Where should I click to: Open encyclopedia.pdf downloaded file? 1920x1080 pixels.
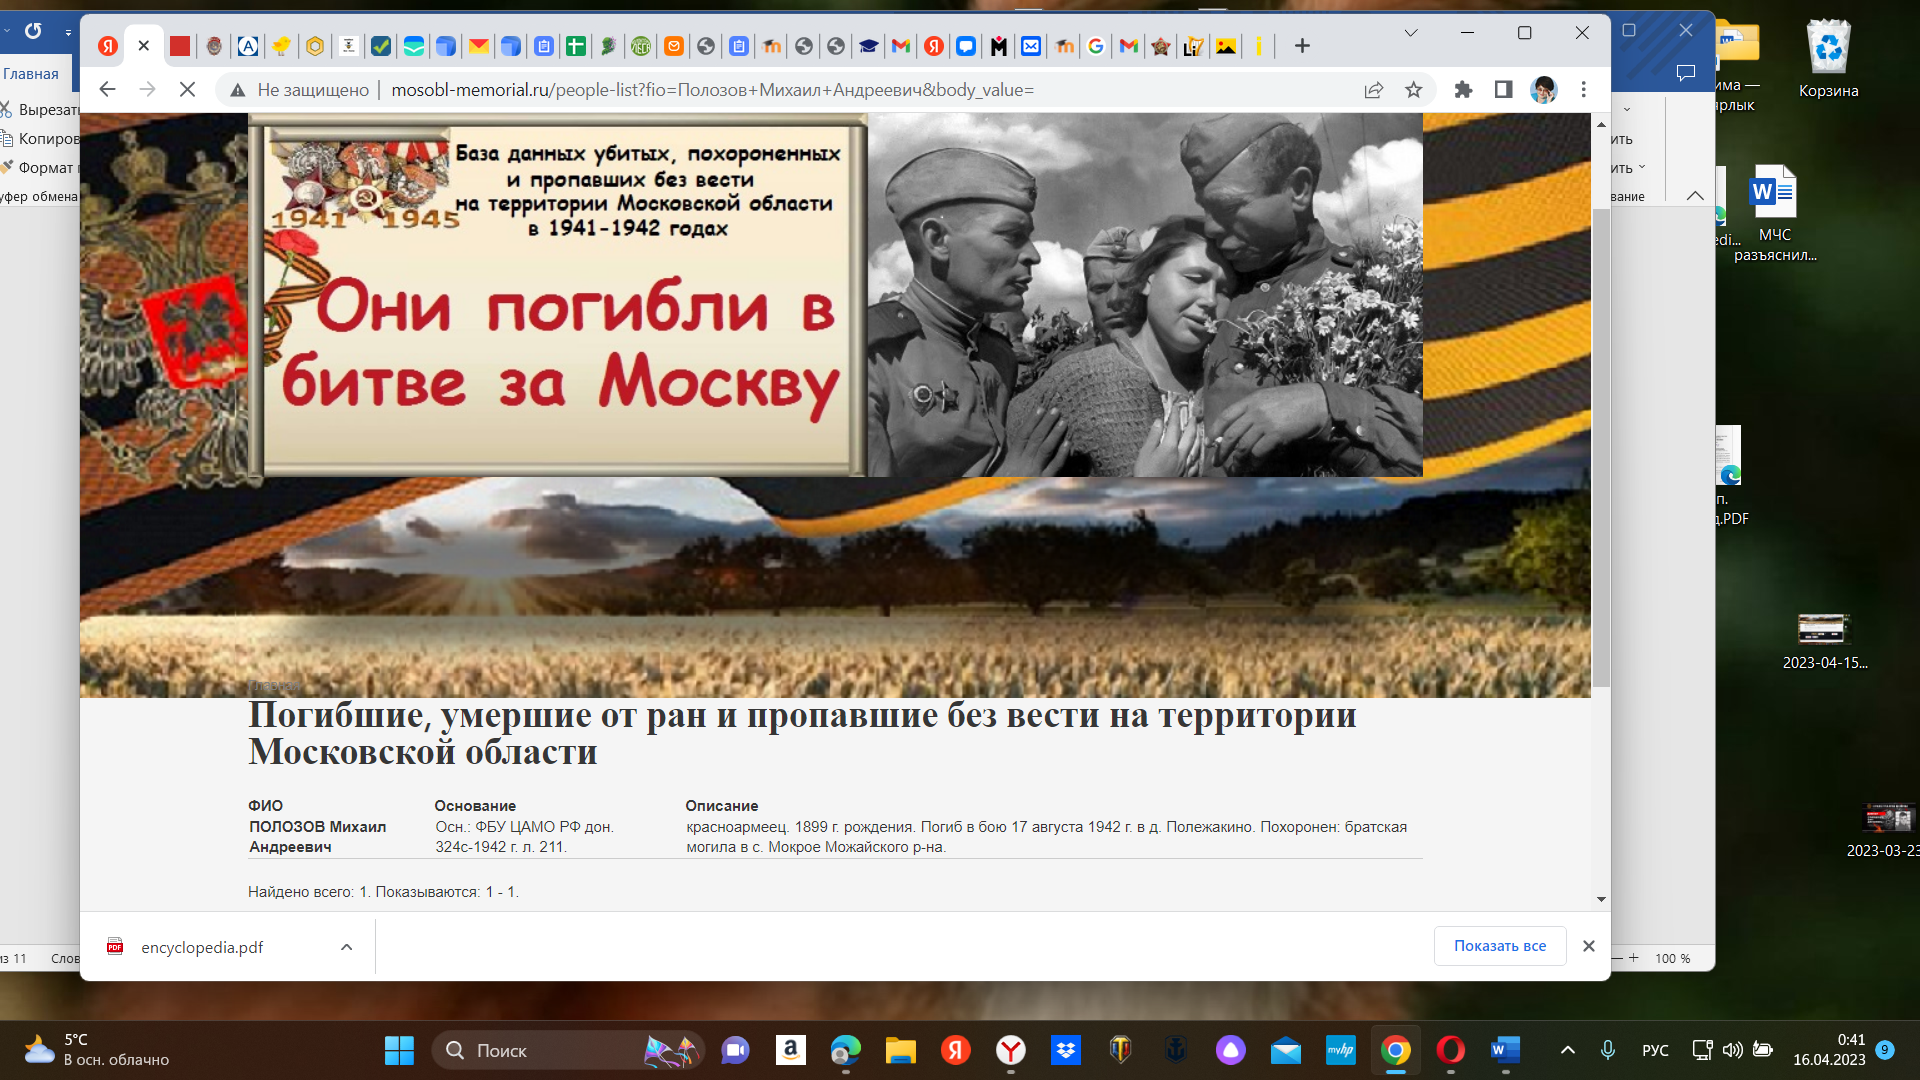[x=201, y=947]
